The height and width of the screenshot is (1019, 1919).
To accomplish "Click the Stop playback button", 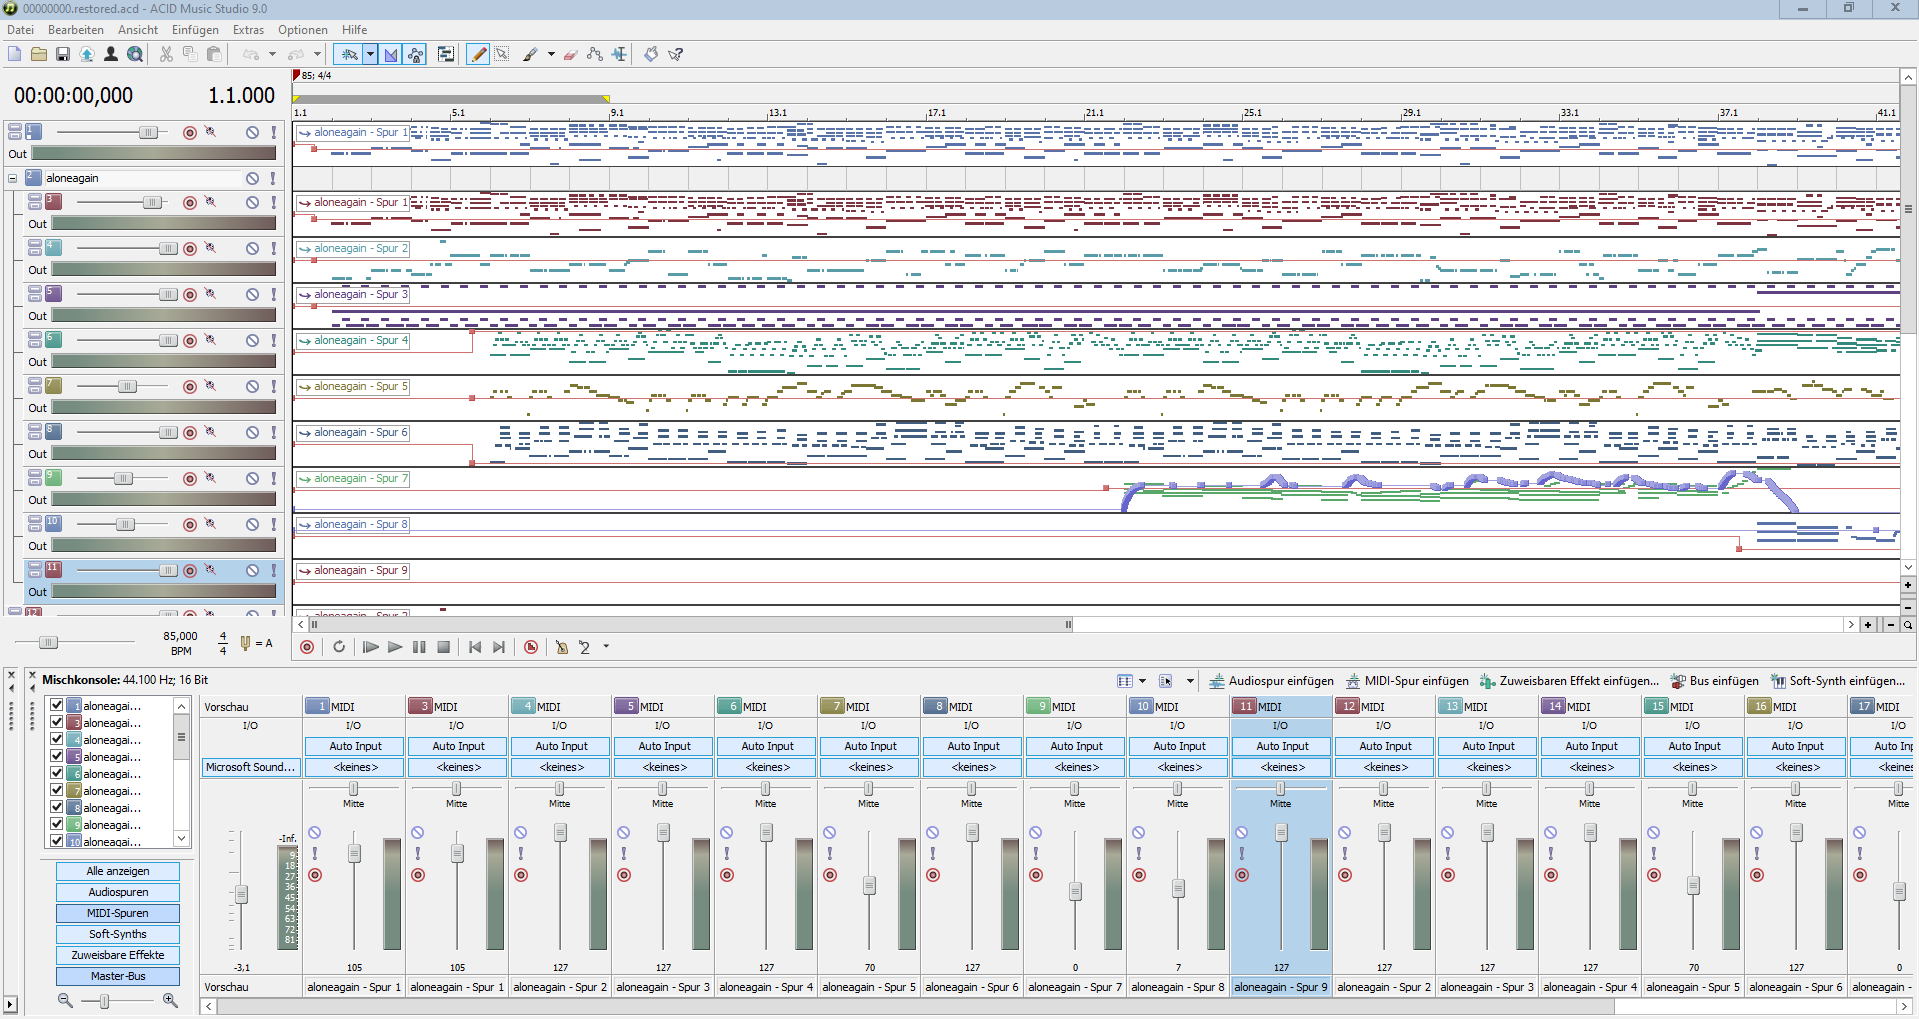I will 443,647.
